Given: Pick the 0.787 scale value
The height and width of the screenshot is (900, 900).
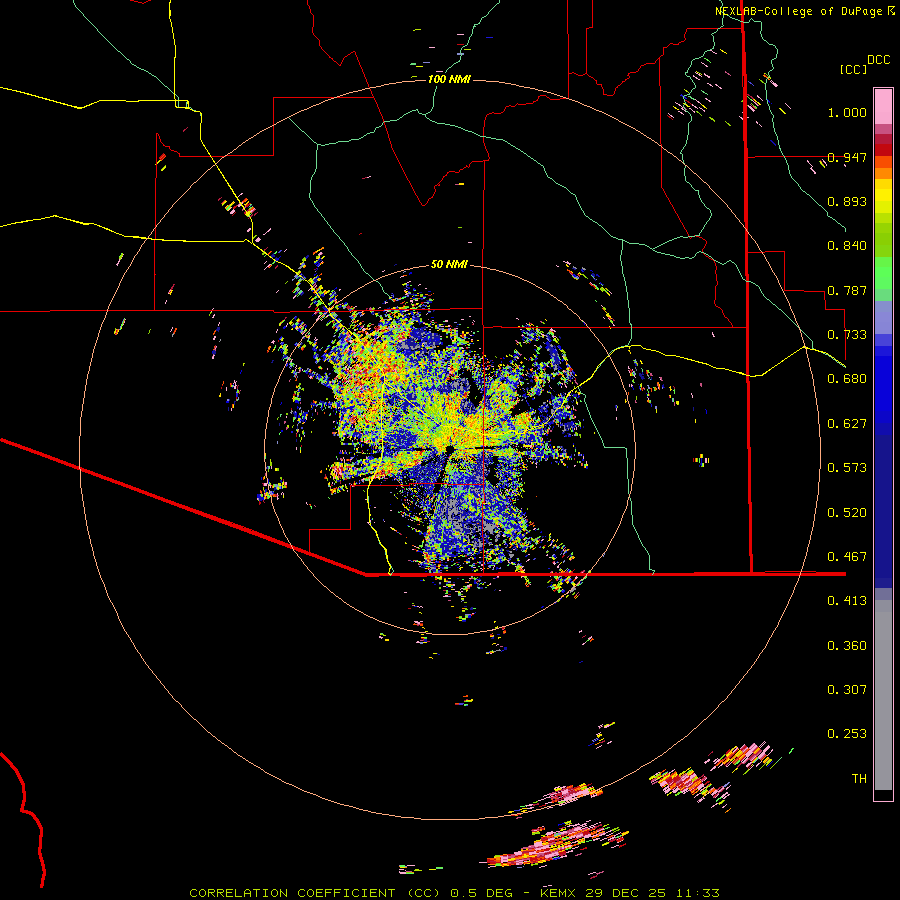Looking at the screenshot, I should pyautogui.click(x=847, y=290).
